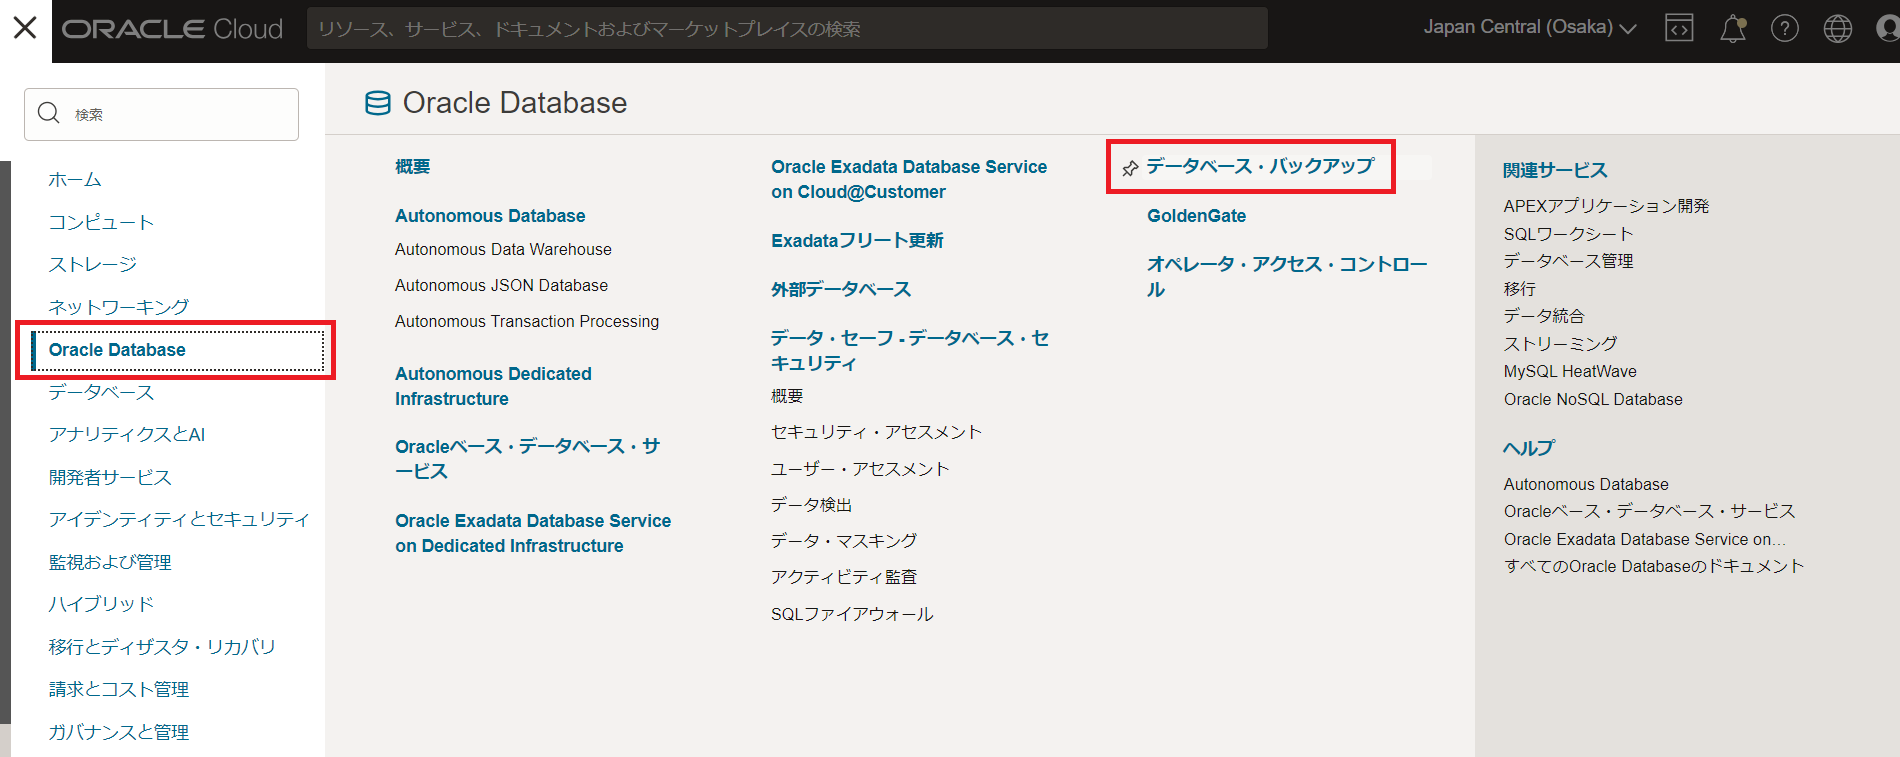Screen dimensions: 1900x757
Task: Open notifications bell icon
Action: coord(1732,29)
